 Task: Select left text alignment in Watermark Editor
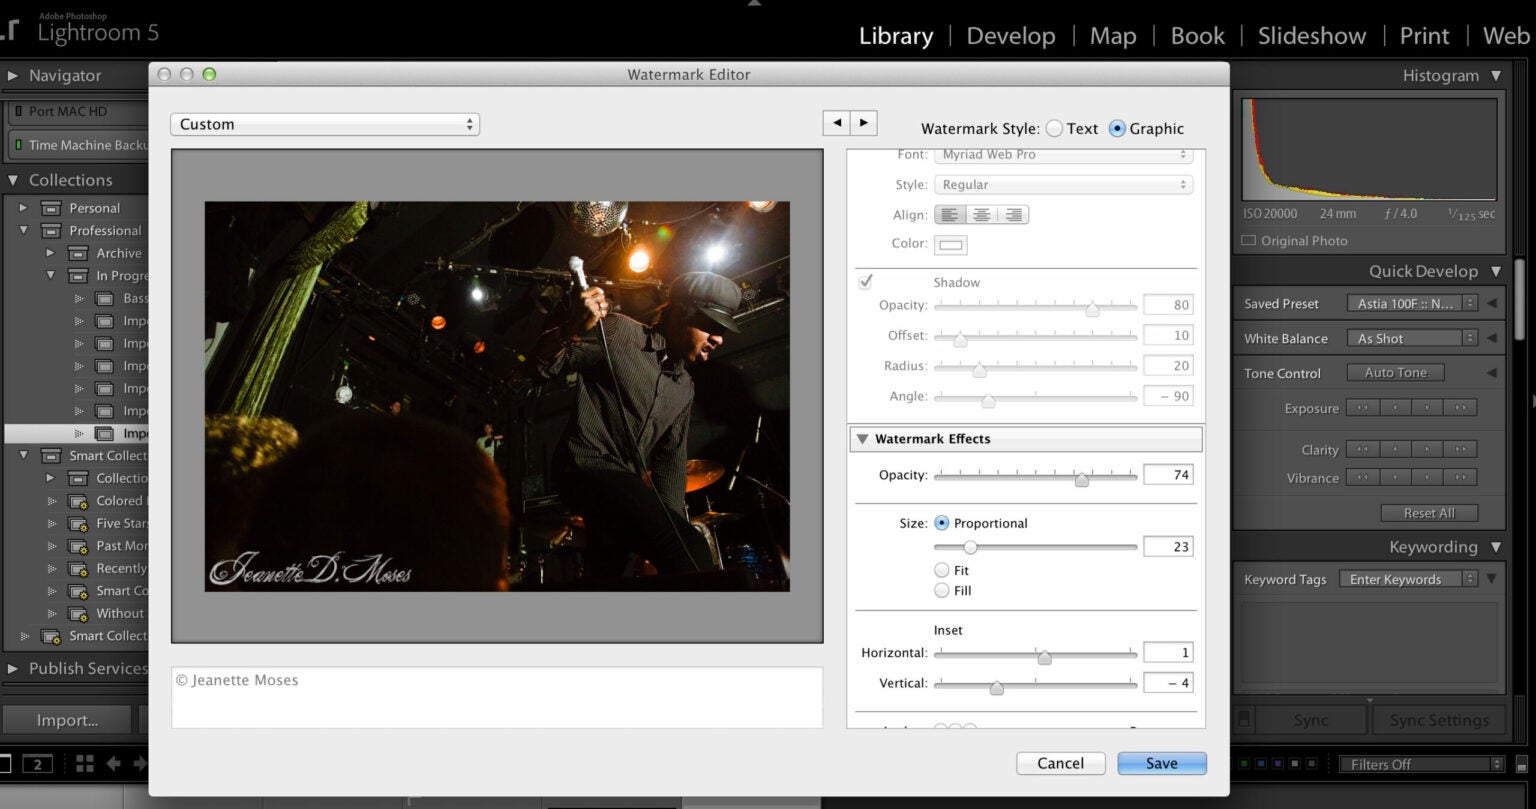(x=948, y=214)
